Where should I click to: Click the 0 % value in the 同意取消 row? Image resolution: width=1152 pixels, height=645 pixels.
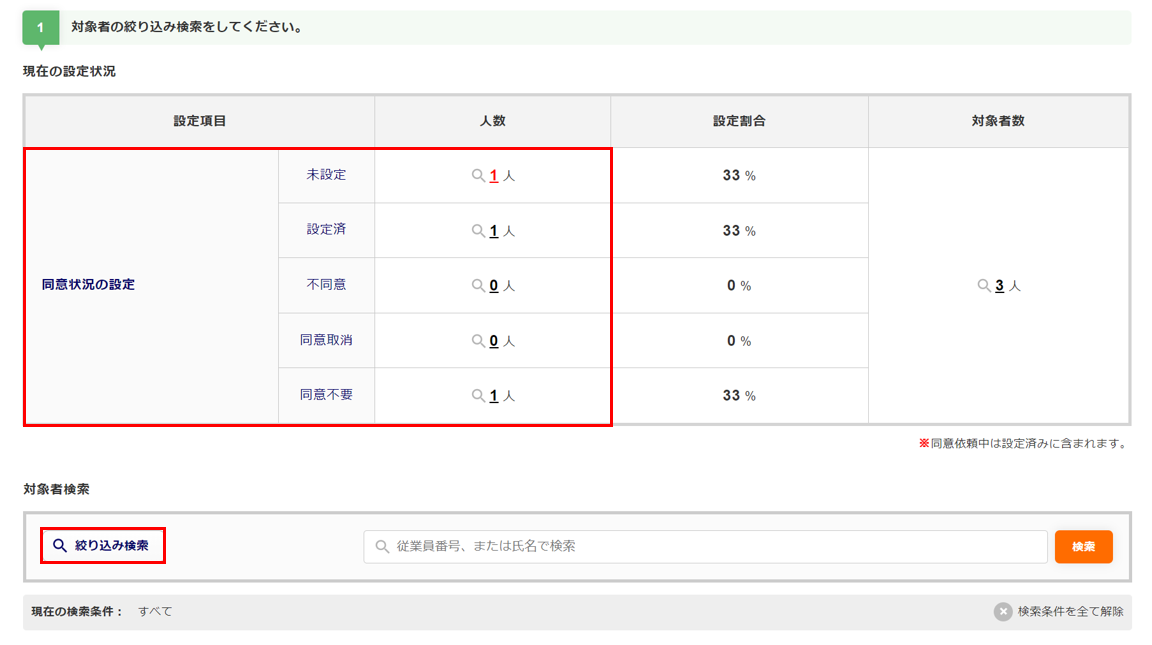[x=739, y=341]
